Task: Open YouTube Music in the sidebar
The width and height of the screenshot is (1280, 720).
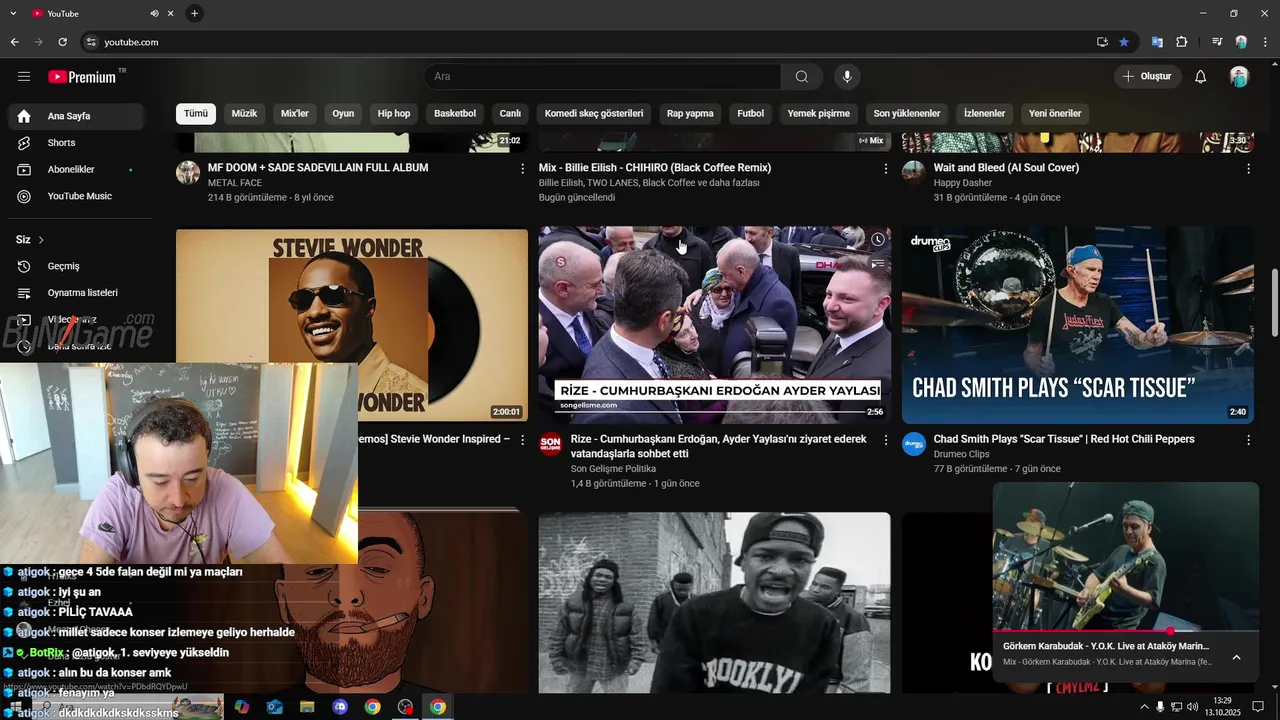Action: pyautogui.click(x=76, y=196)
